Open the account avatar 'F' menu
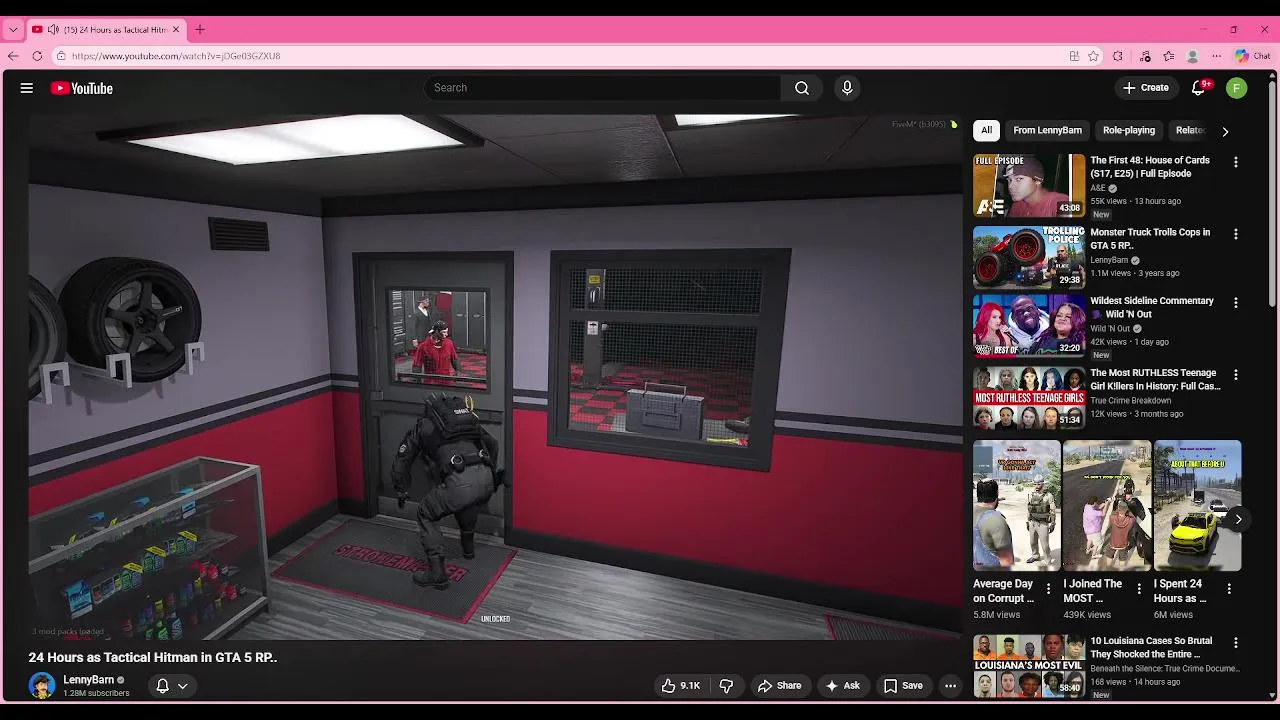This screenshot has height=720, width=1280. pyautogui.click(x=1237, y=88)
